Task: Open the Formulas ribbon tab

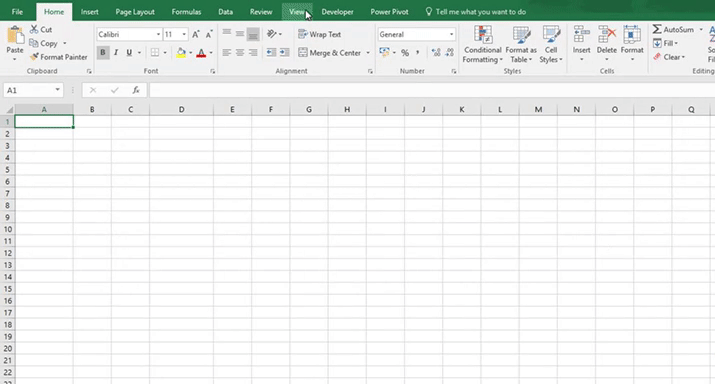Action: 186,12
